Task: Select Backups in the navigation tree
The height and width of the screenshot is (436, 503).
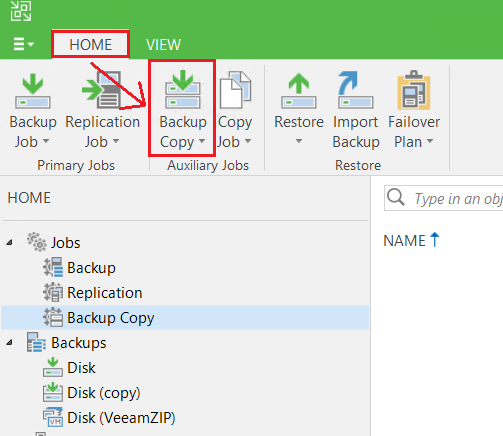Action: click(79, 342)
